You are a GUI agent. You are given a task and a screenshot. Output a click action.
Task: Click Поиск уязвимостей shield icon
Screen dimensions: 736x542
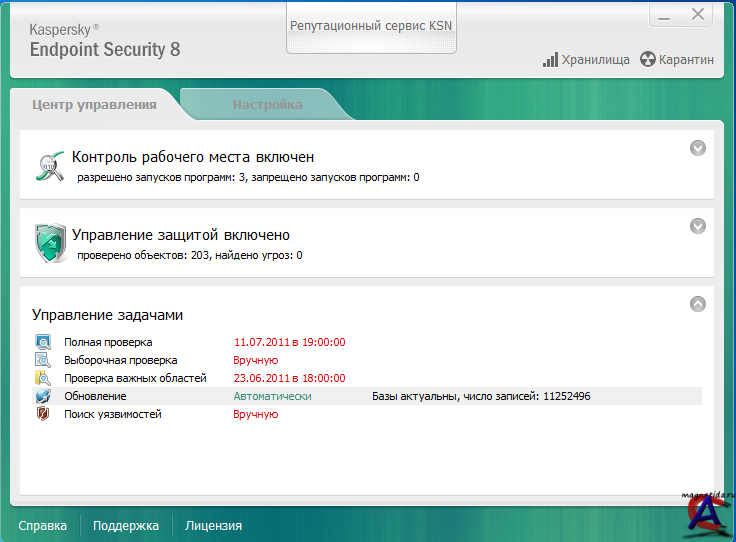tap(43, 414)
